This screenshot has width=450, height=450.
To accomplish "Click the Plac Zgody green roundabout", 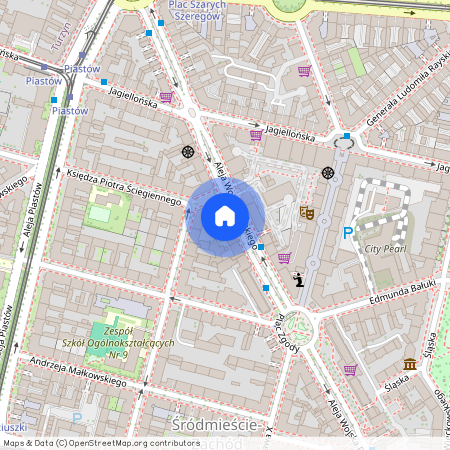I will (x=298, y=328).
